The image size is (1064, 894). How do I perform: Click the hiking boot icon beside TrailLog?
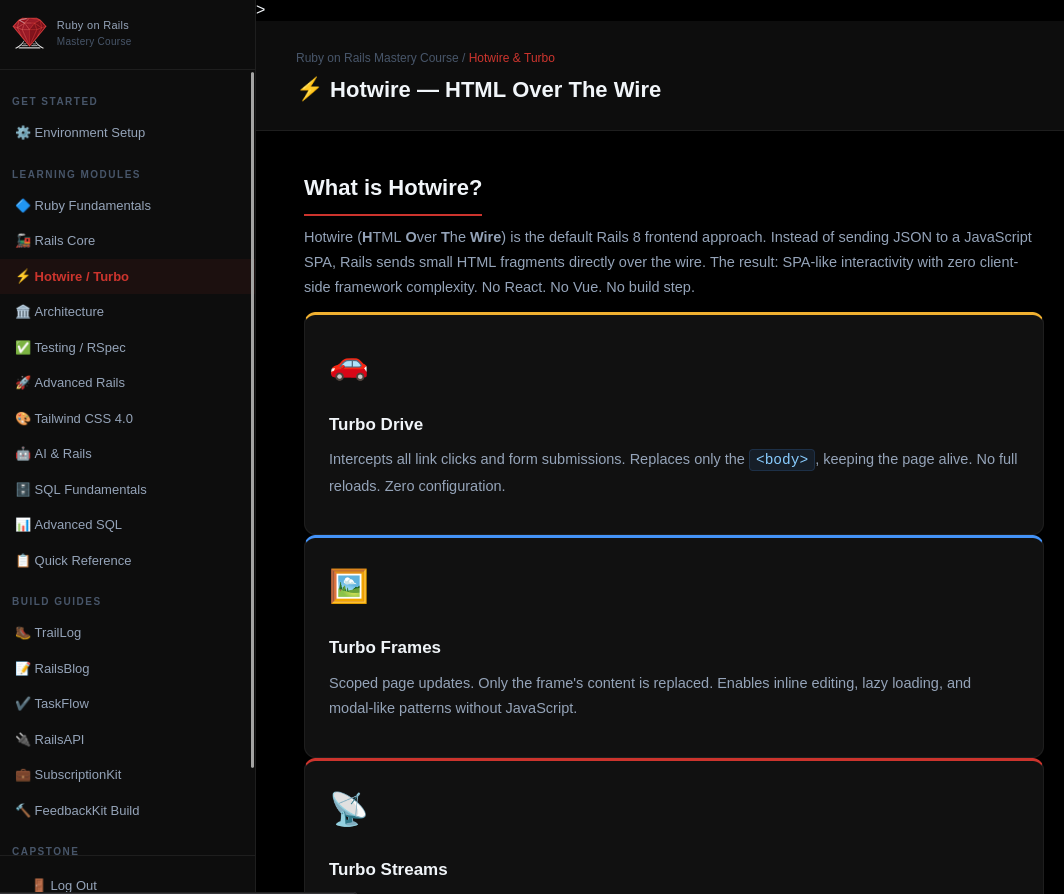point(23,633)
